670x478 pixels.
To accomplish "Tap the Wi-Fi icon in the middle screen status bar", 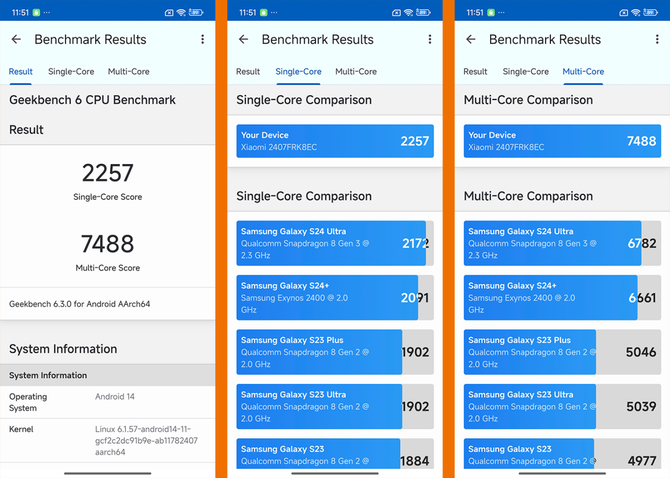I will coord(408,12).
